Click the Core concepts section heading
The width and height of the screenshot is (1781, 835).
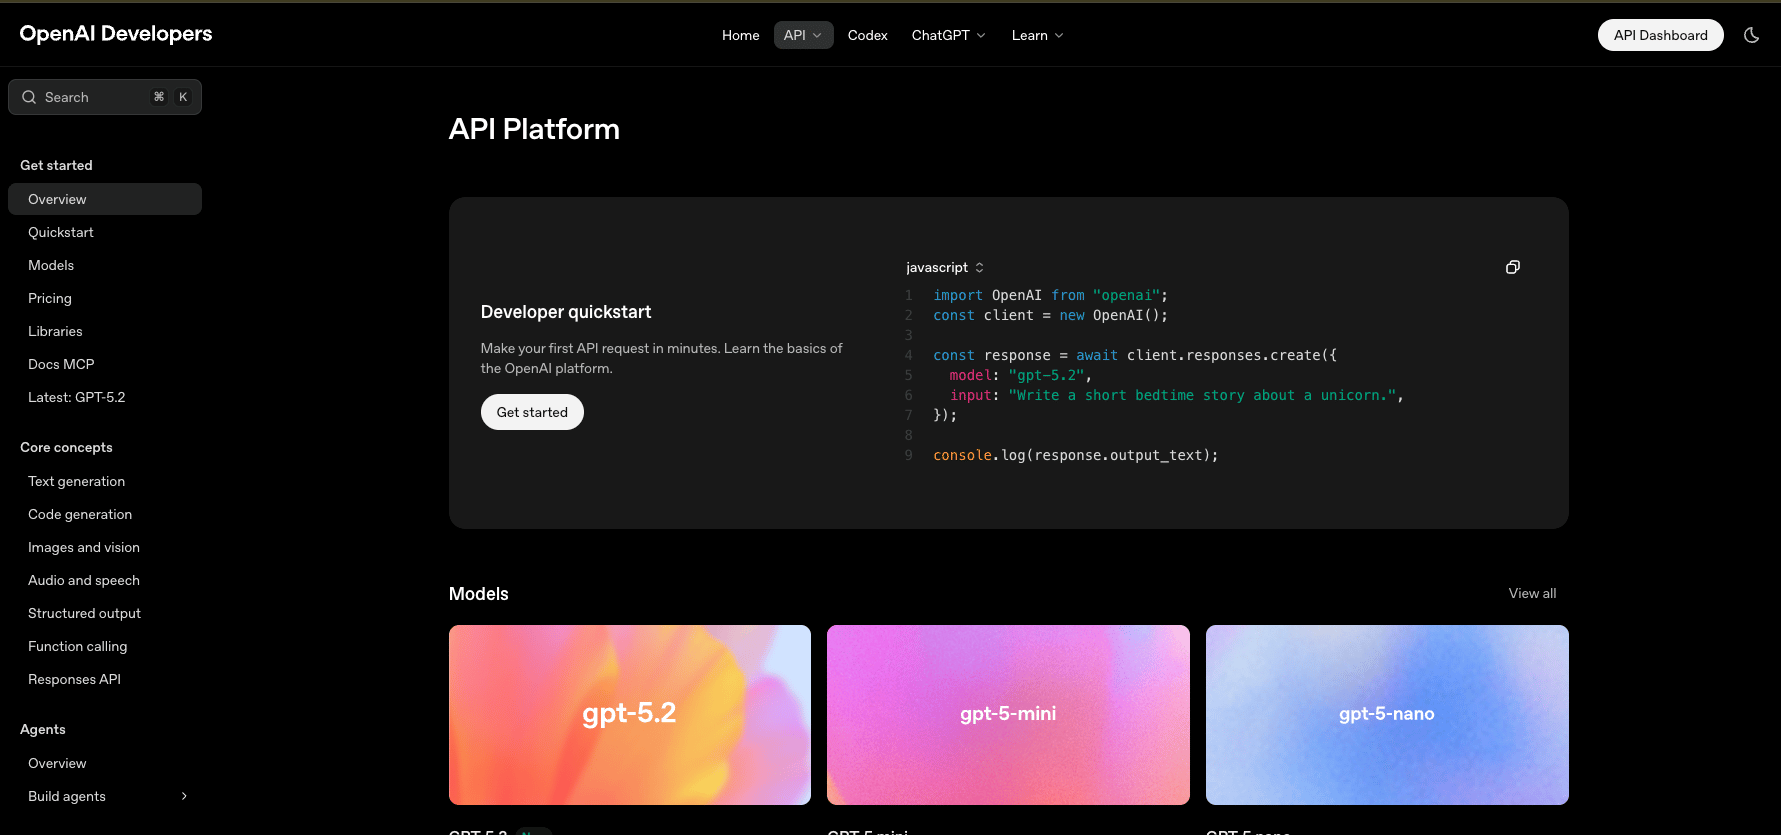[66, 447]
